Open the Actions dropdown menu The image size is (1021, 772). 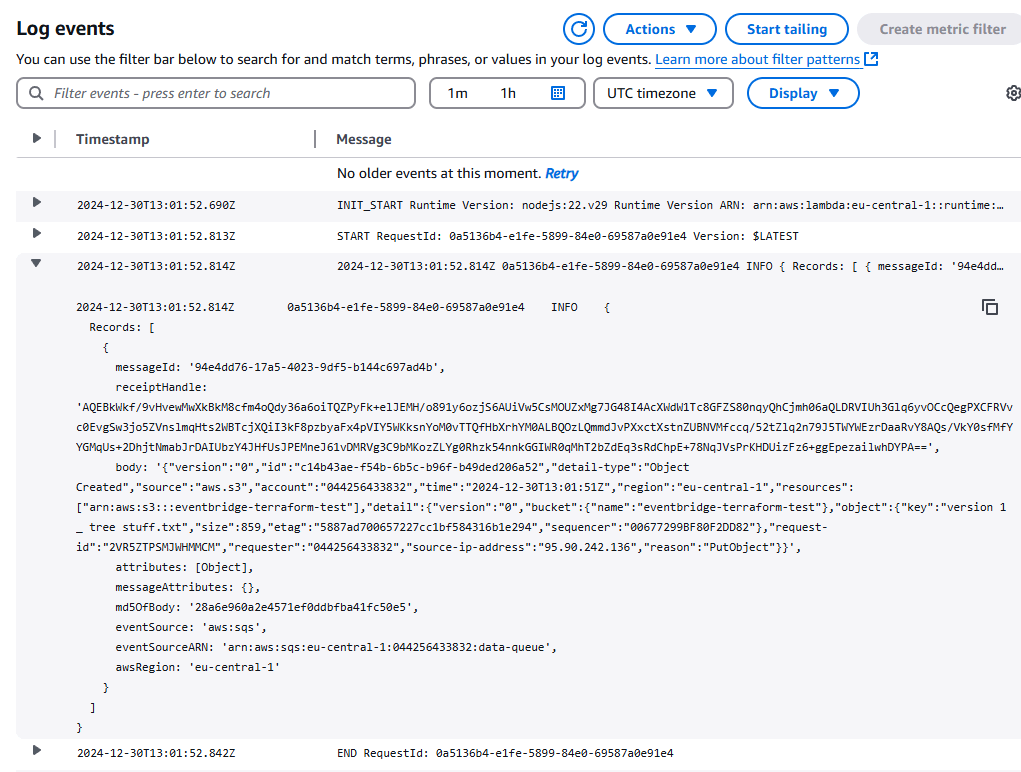click(x=660, y=29)
